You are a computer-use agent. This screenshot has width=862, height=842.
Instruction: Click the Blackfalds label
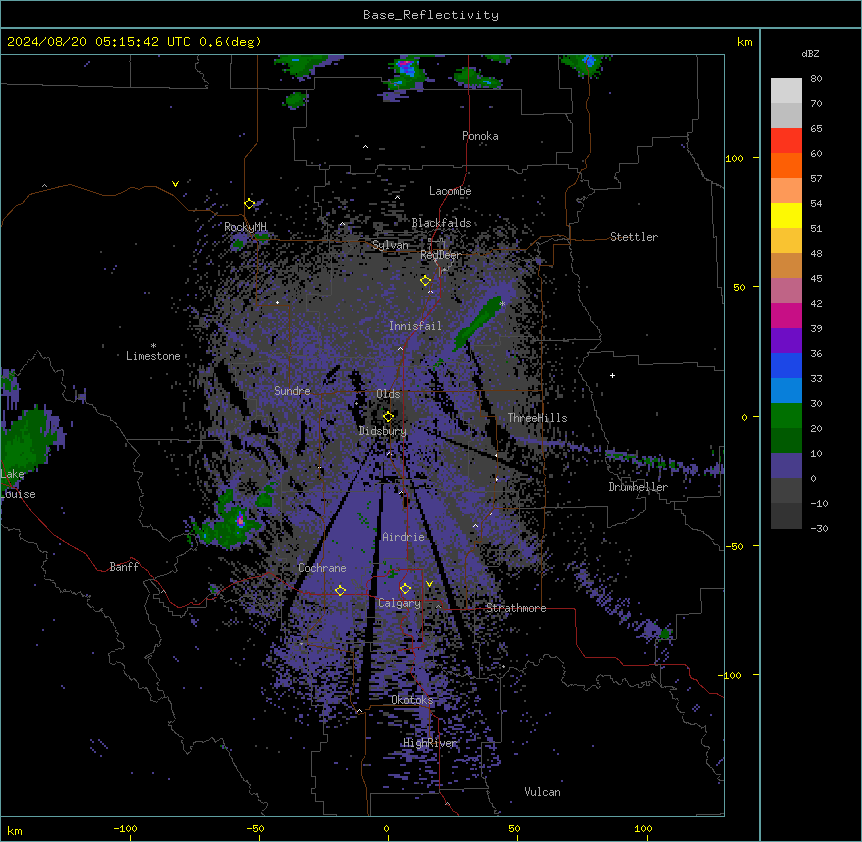[441, 223]
